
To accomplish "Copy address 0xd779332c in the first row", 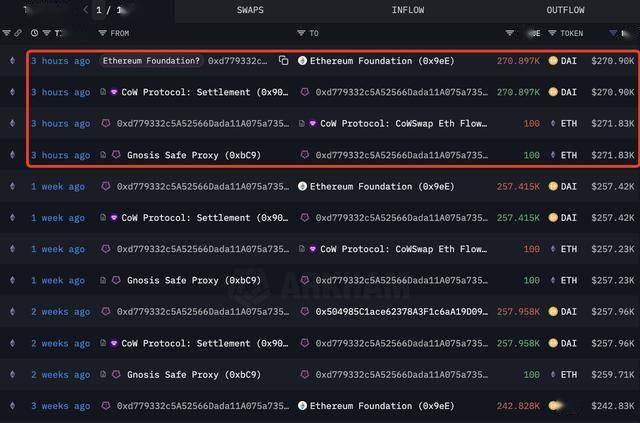I will click(x=283, y=61).
